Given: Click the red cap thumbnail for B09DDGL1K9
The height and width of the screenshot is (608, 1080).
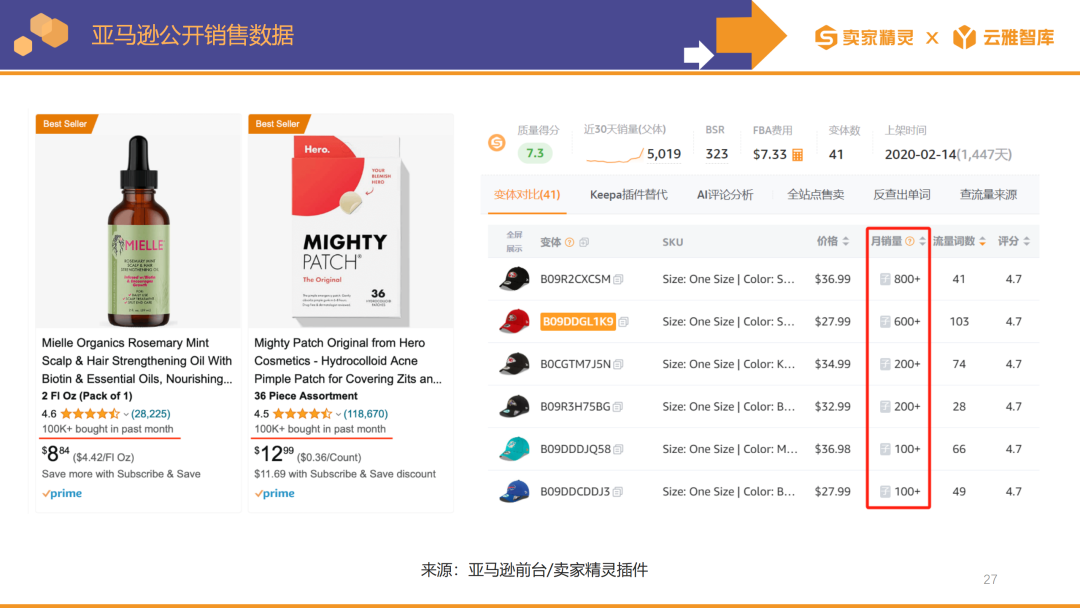Looking at the screenshot, I should [x=514, y=322].
